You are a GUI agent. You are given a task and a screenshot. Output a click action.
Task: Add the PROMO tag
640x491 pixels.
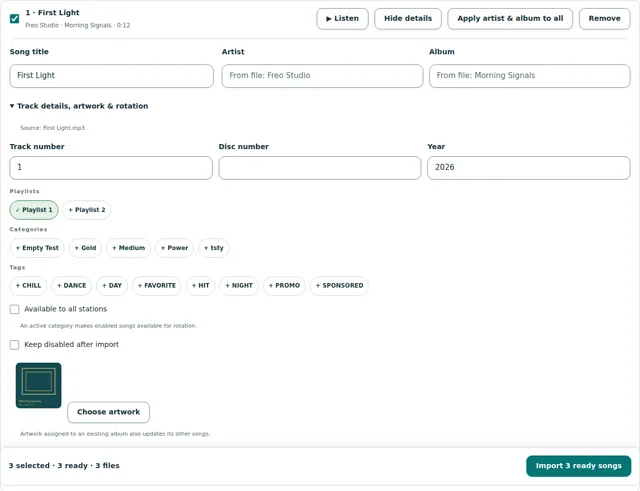pos(284,286)
